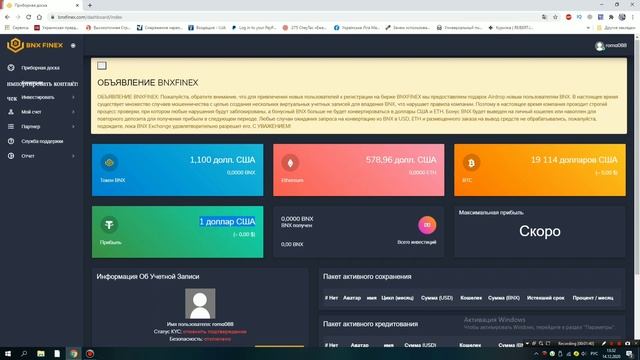This screenshot has width=640, height=360.
Task: Click the Ethereum diamond icon
Action: pyautogui.click(x=290, y=163)
